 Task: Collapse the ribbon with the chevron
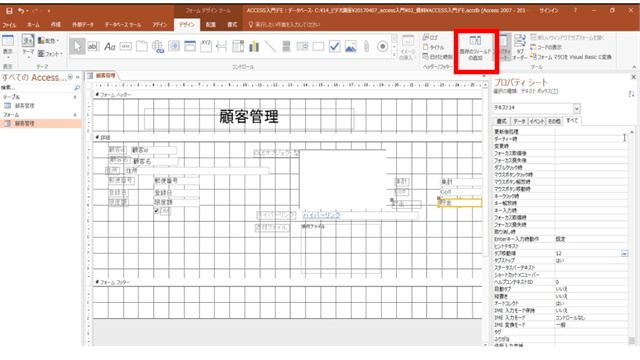pyautogui.click(x=634, y=67)
